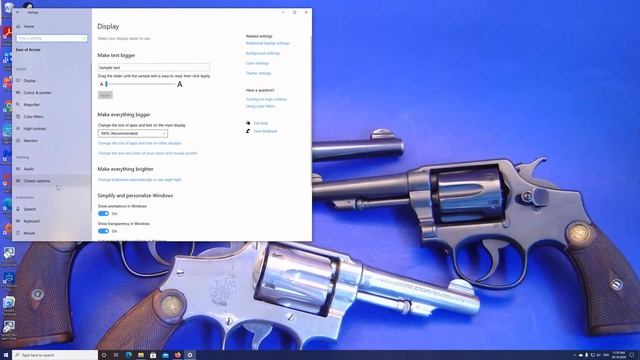Toggle Show transparency in Windows switch
The height and width of the screenshot is (360, 640).
coord(103,231)
